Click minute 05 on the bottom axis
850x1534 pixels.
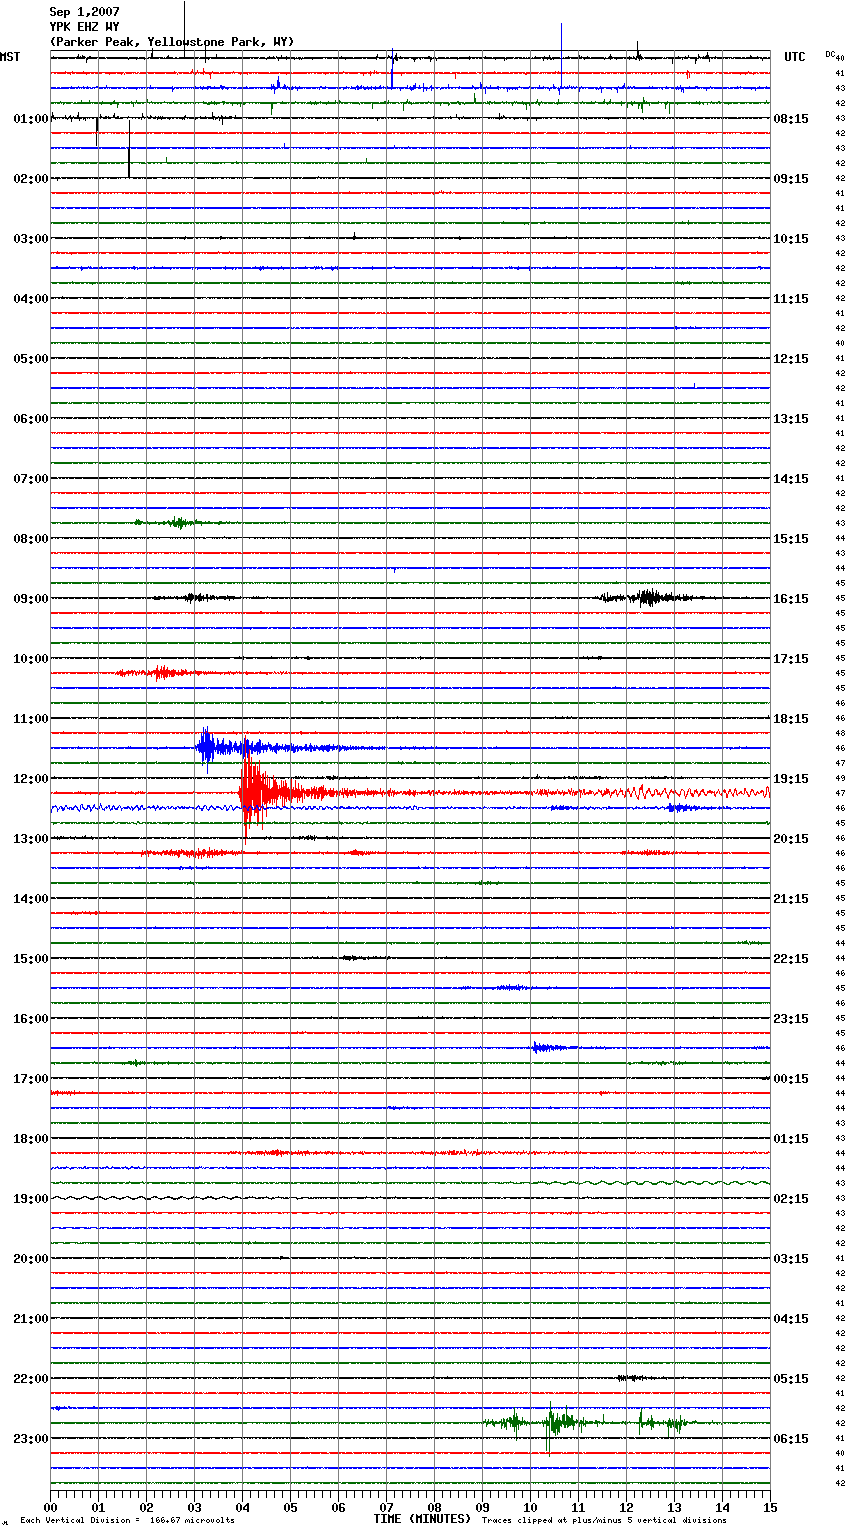coord(290,1507)
